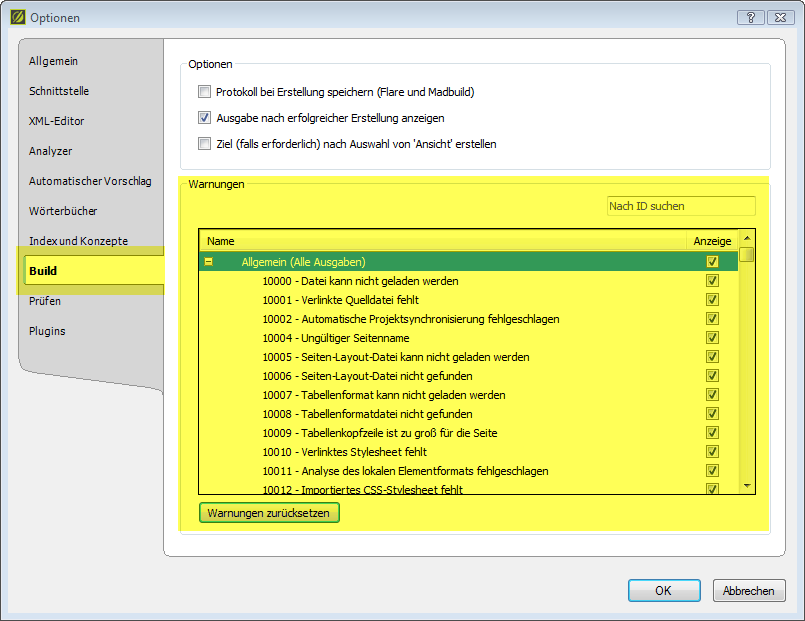This screenshot has height=621, width=805.
Task: Click scroll down arrow in warnings list
Action: click(747, 486)
